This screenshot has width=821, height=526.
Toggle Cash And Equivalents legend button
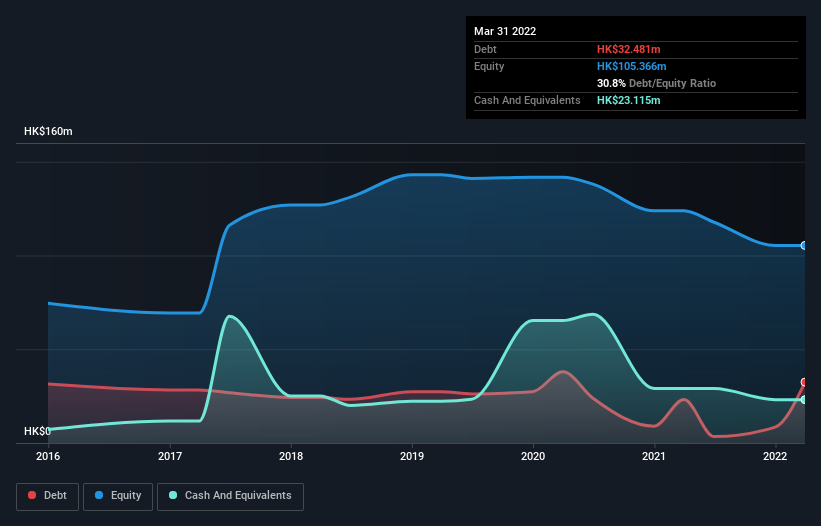click(x=230, y=496)
